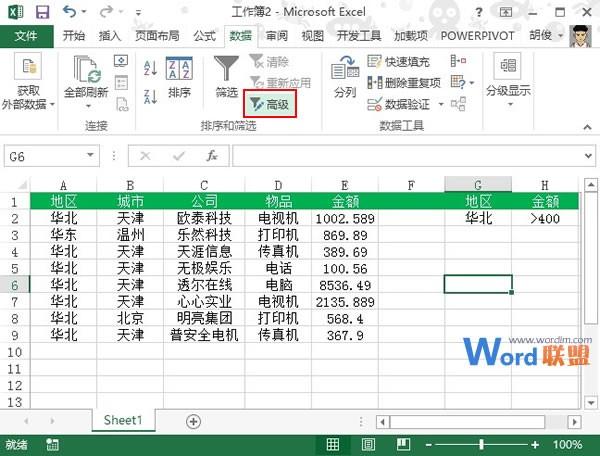600x456 pixels.
Task: Click the Sort Z to A icon
Action: [150, 96]
